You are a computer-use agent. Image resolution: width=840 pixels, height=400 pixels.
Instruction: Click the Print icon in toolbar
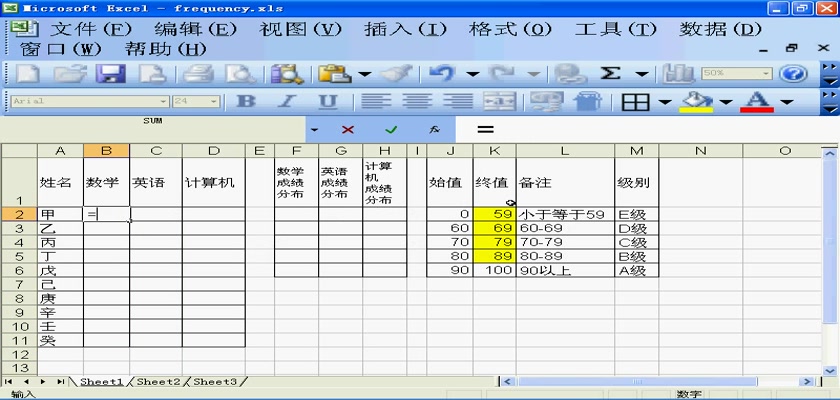tap(199, 74)
